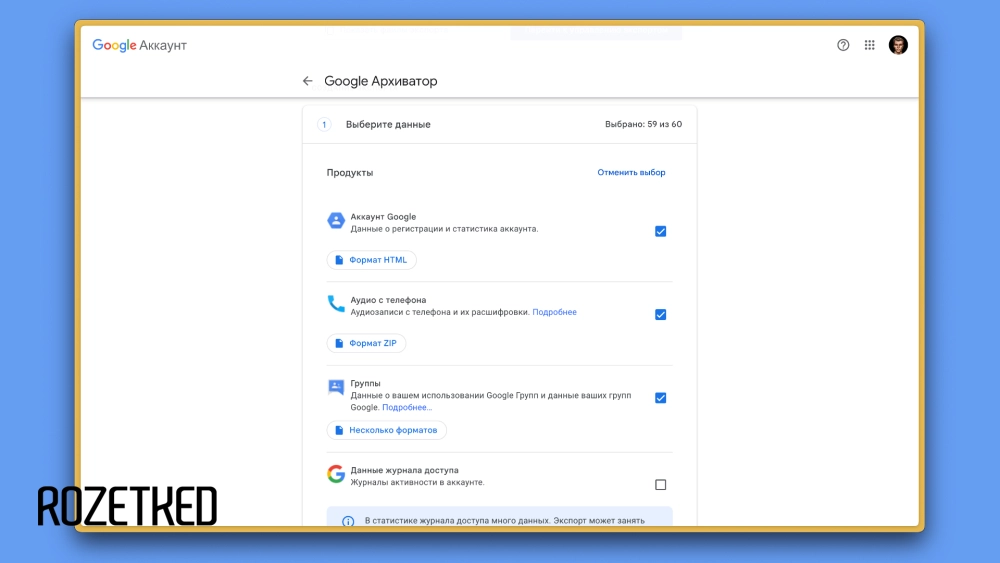
Task: Click the info icon in the blue notice
Action: tap(348, 521)
